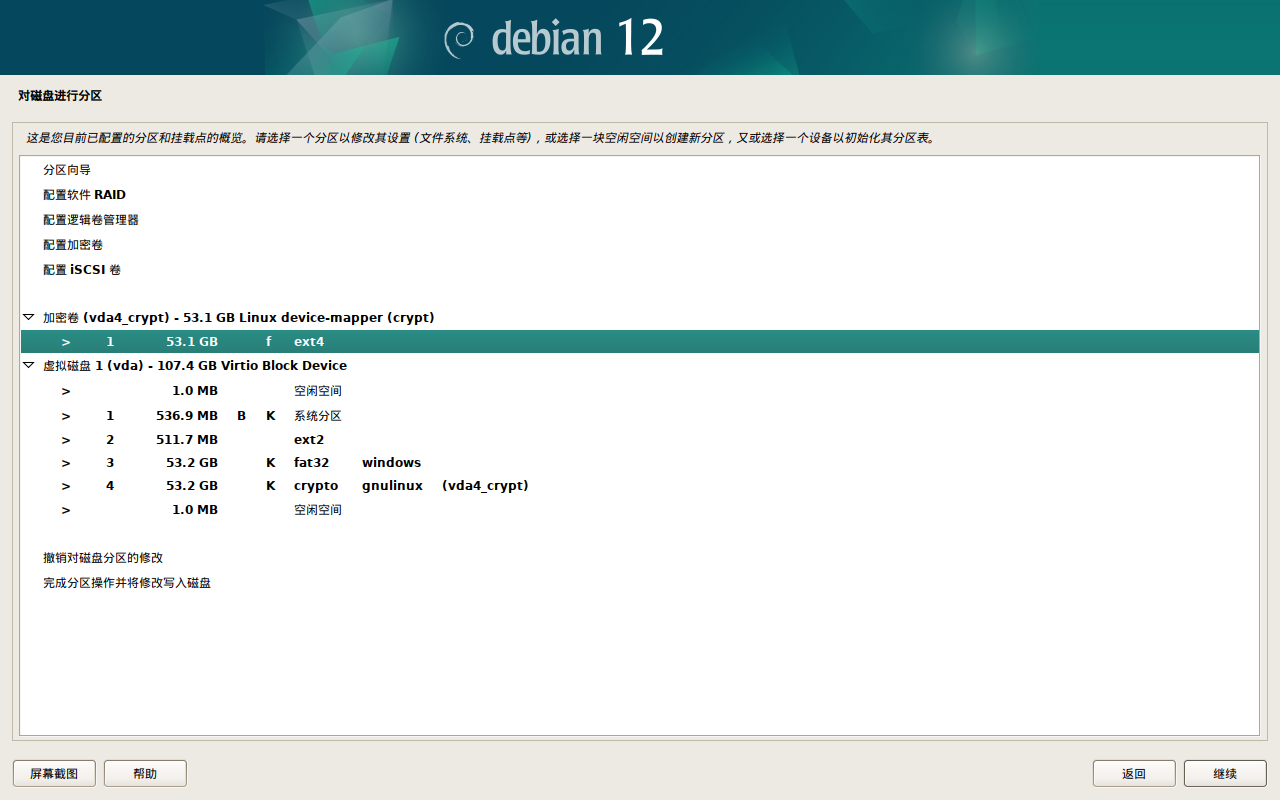Image resolution: width=1280 pixels, height=800 pixels.
Task: Click the 对磁盘进行分区 page title
Action: (x=60, y=96)
